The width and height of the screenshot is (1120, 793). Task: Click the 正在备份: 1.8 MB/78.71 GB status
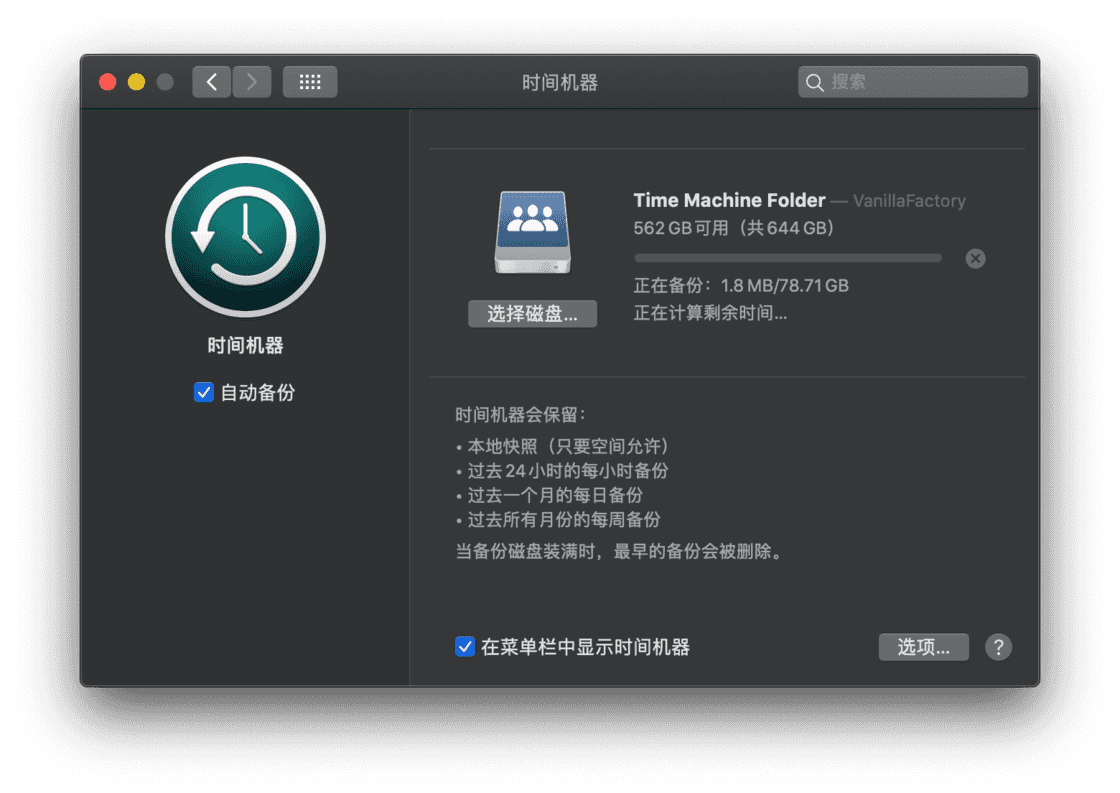741,286
